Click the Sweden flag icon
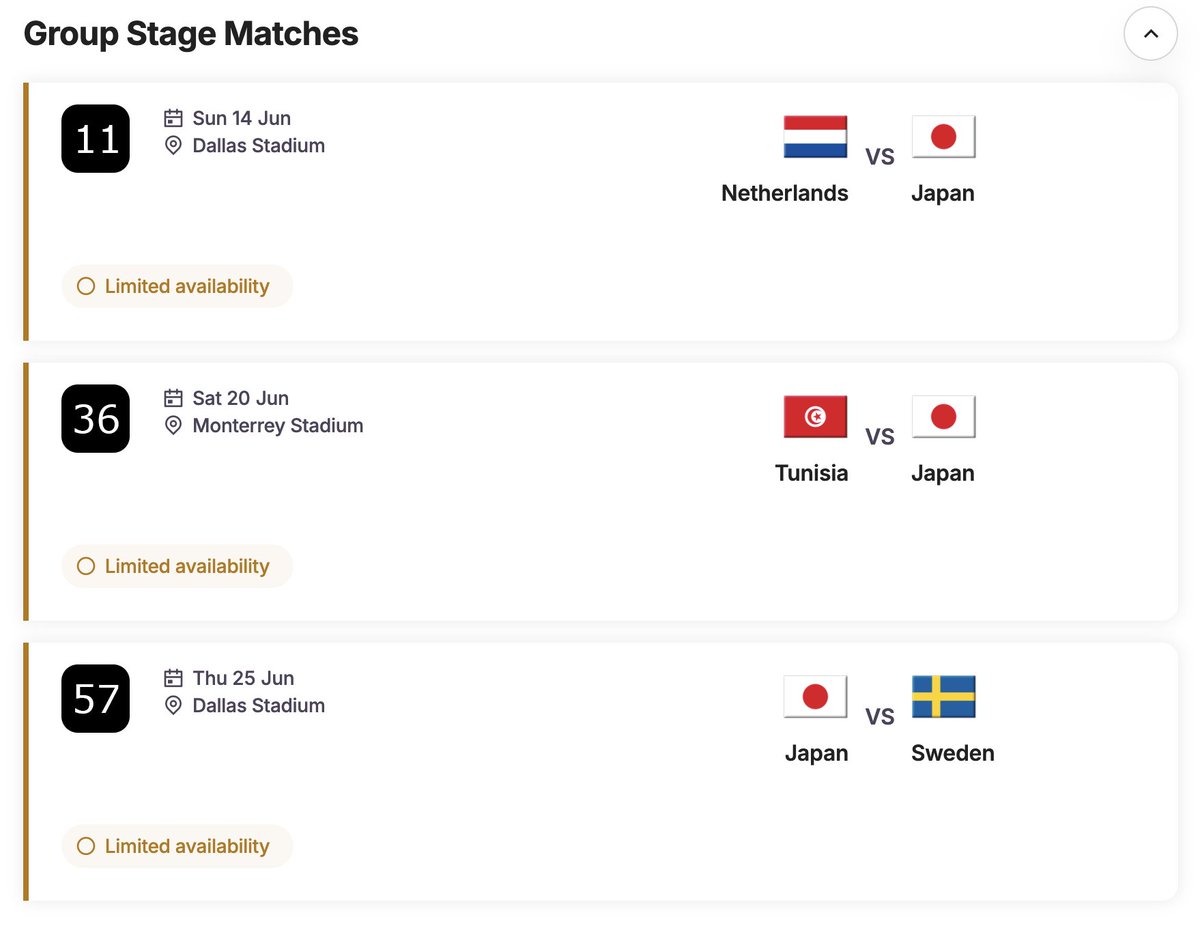 943,697
